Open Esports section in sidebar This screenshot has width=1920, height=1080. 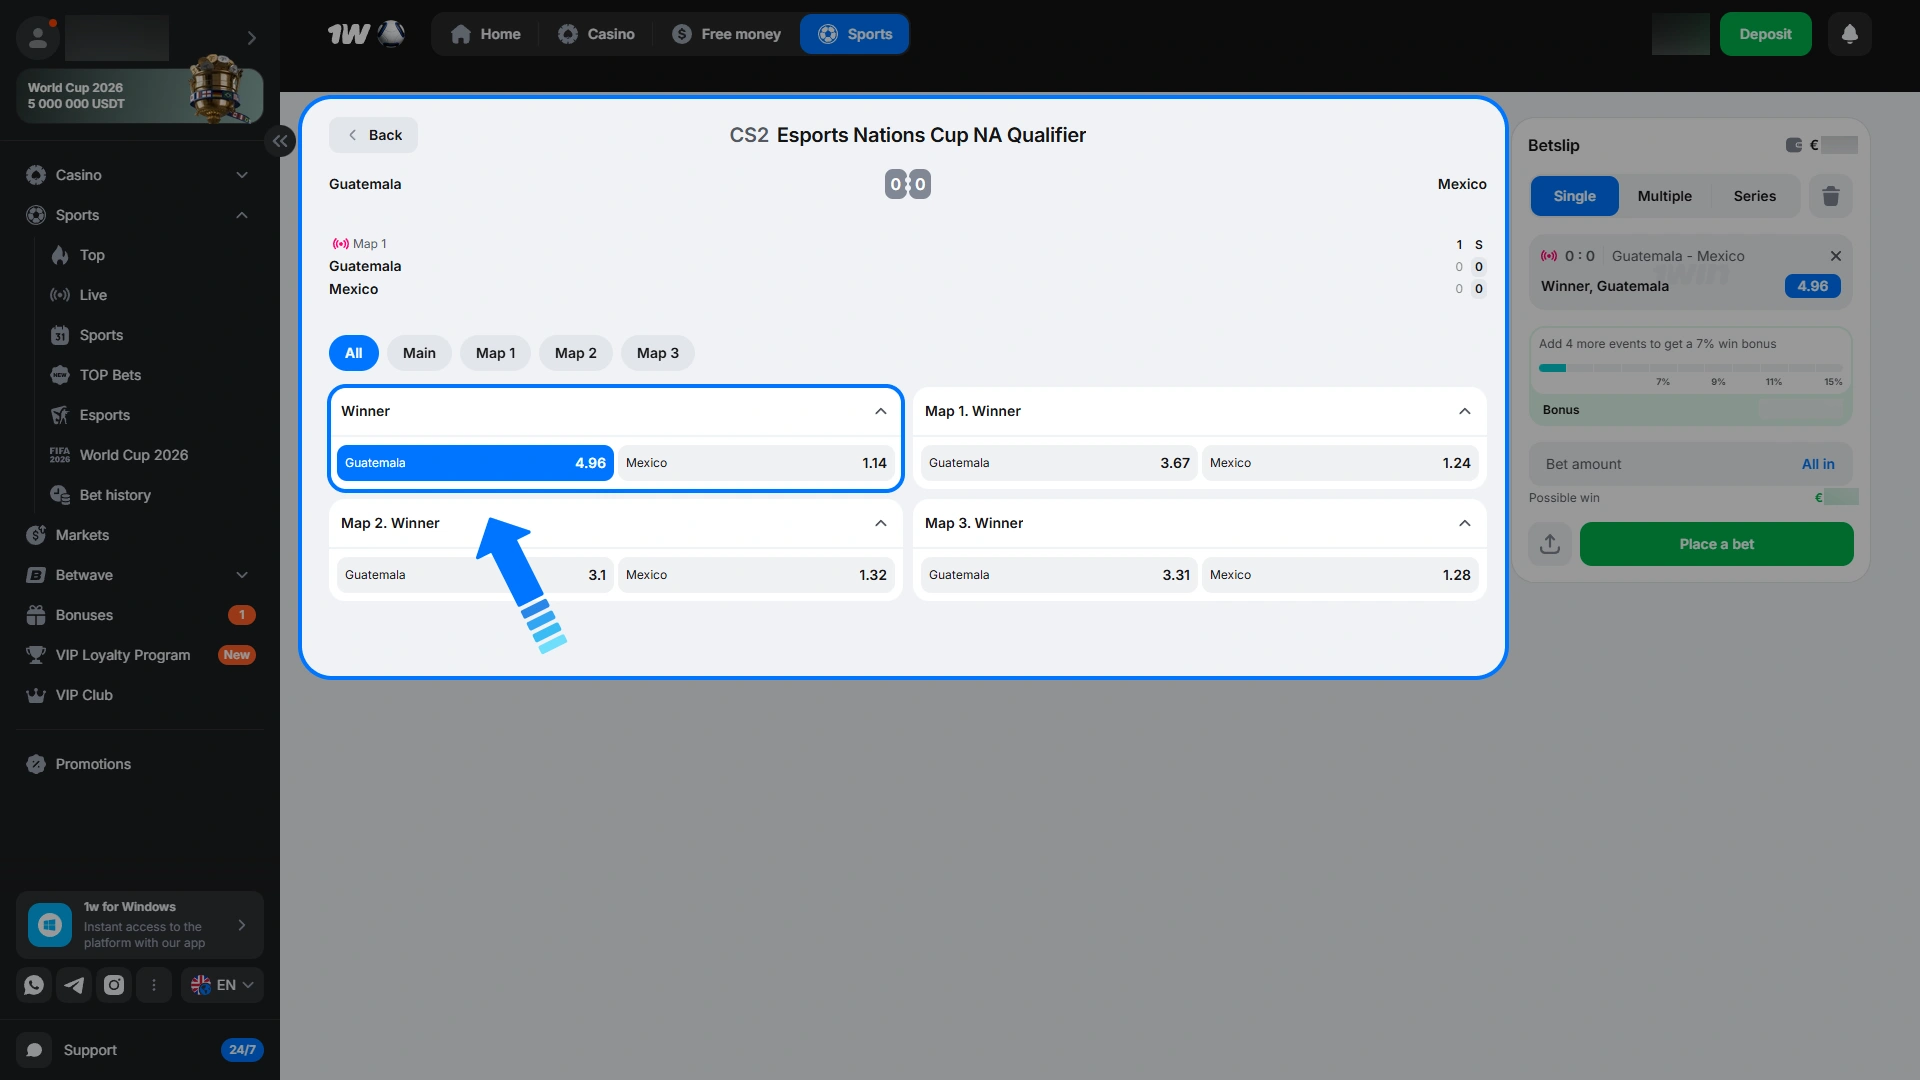104,415
